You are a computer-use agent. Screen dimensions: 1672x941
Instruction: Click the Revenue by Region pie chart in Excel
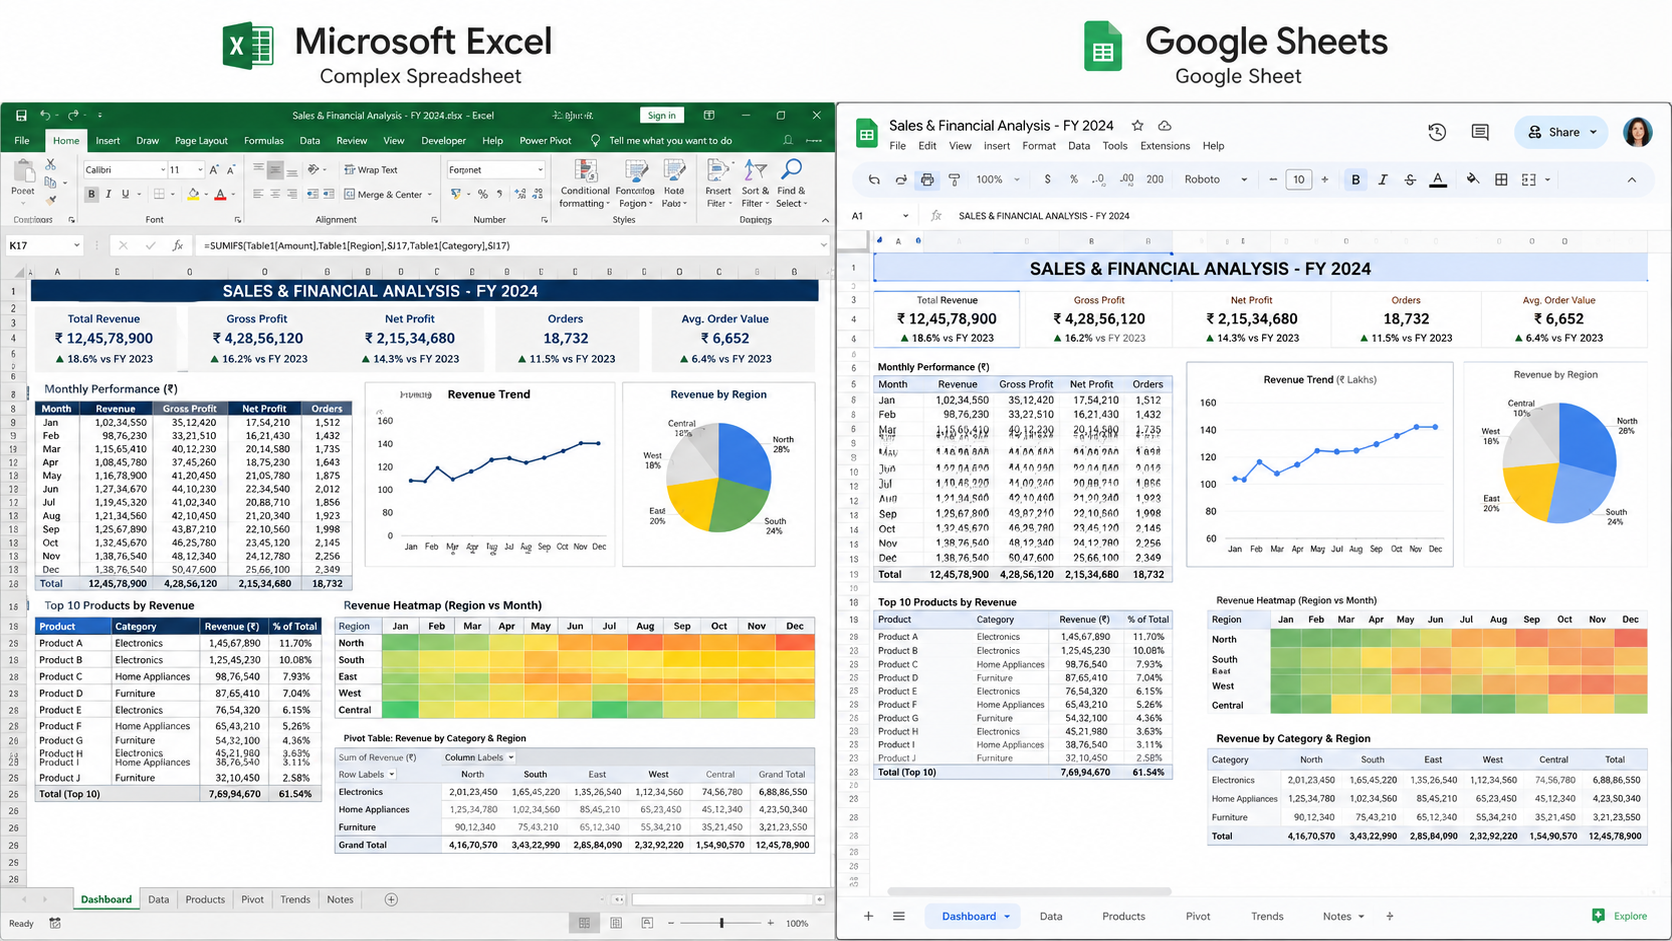[718, 477]
